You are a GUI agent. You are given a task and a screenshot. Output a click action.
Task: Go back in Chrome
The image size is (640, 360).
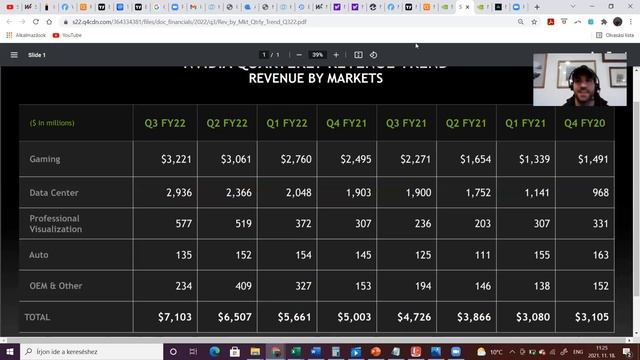click(9, 22)
